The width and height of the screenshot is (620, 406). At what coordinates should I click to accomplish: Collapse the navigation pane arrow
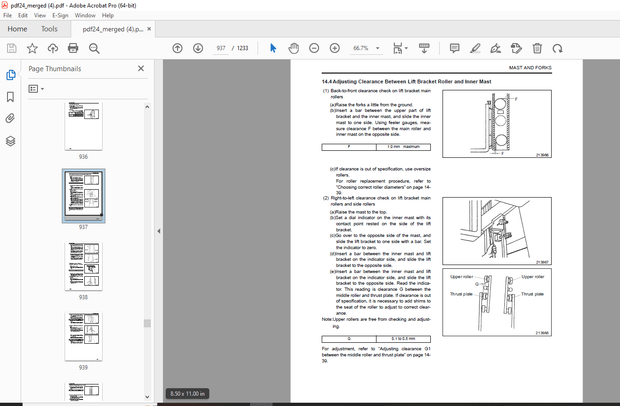[x=159, y=231]
